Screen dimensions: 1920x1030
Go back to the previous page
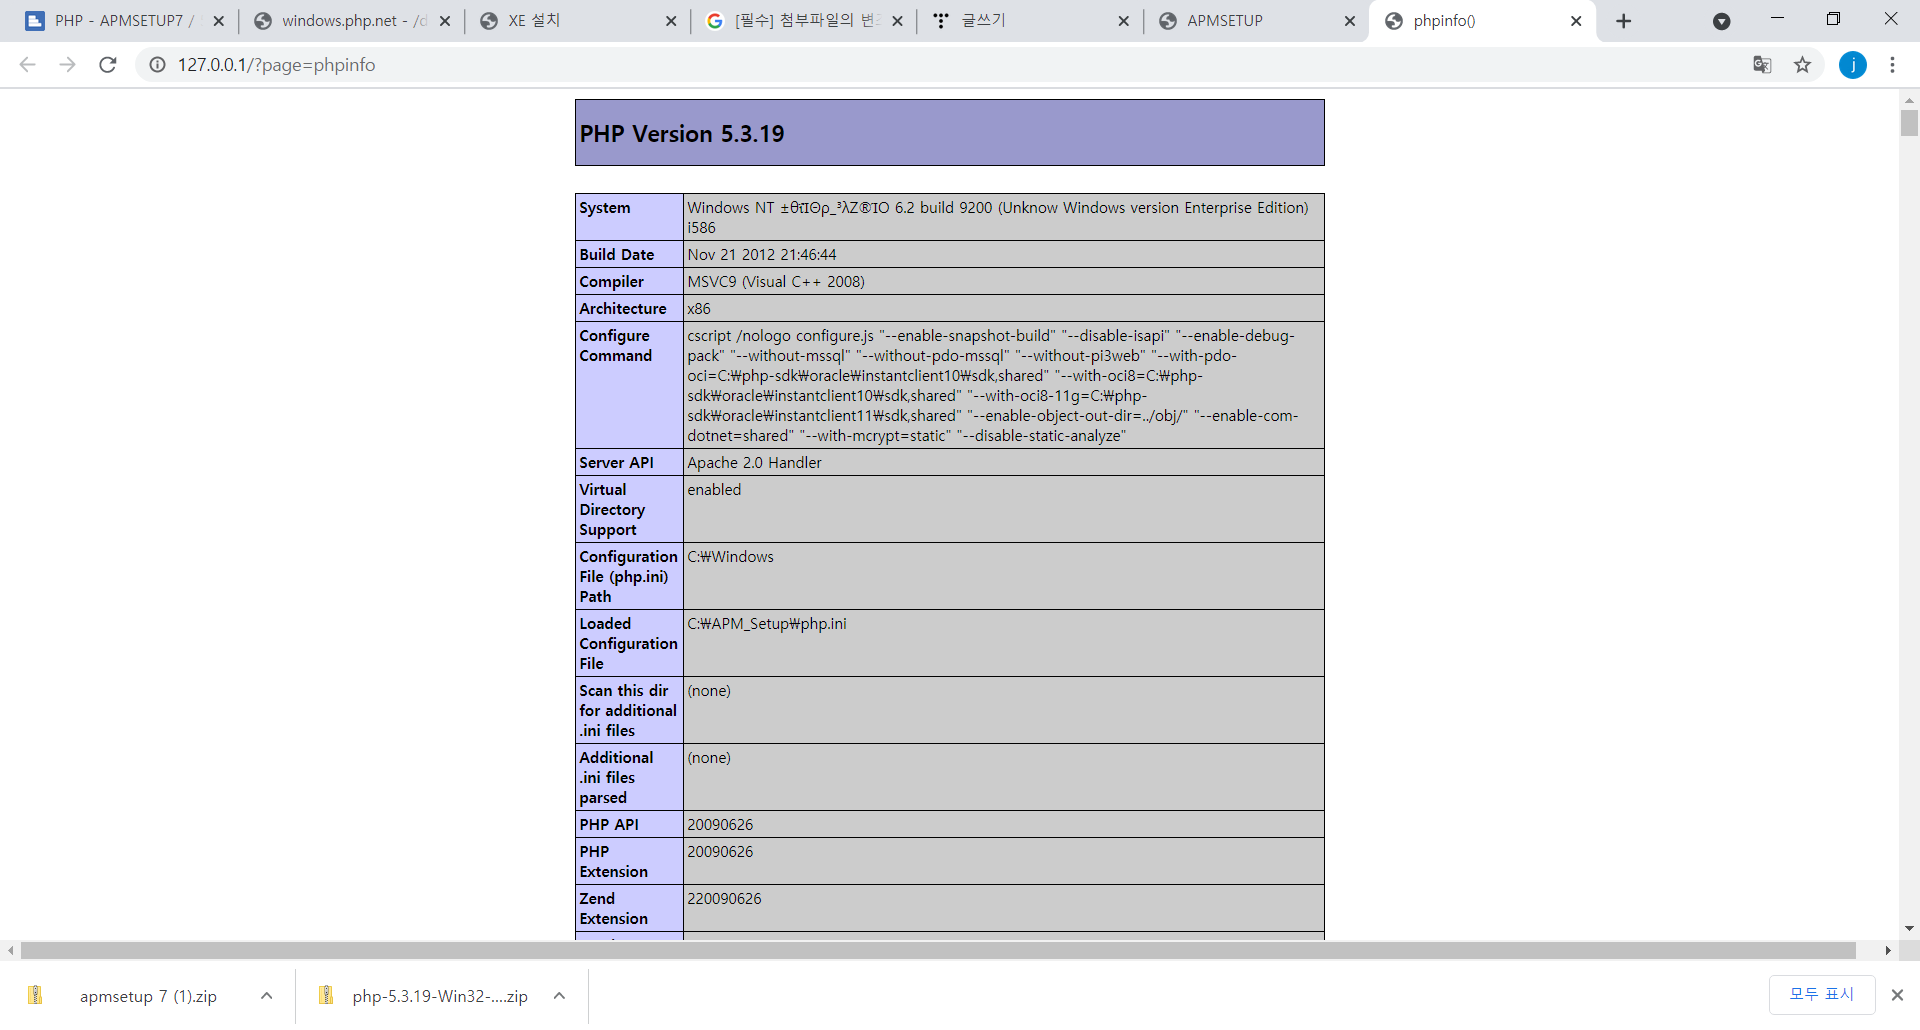28,65
